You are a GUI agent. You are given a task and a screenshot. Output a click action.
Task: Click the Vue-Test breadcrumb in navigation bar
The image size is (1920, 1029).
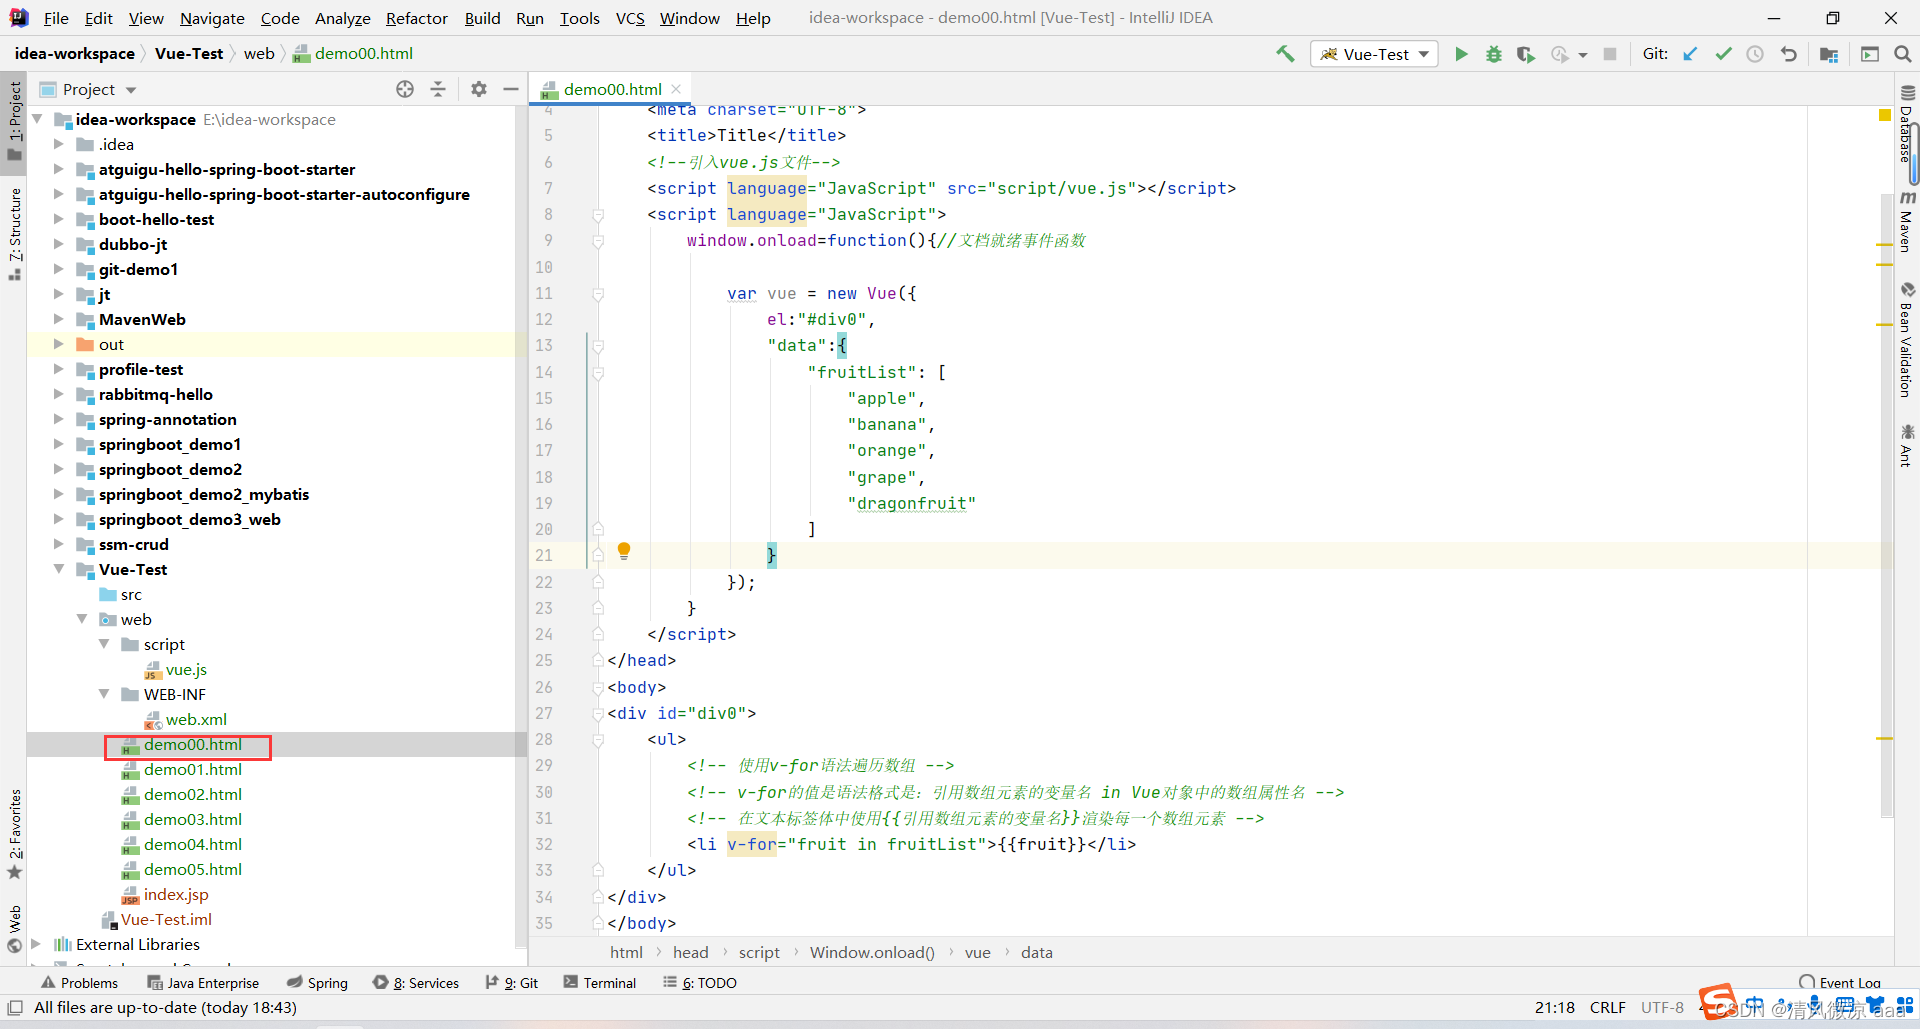tap(189, 54)
